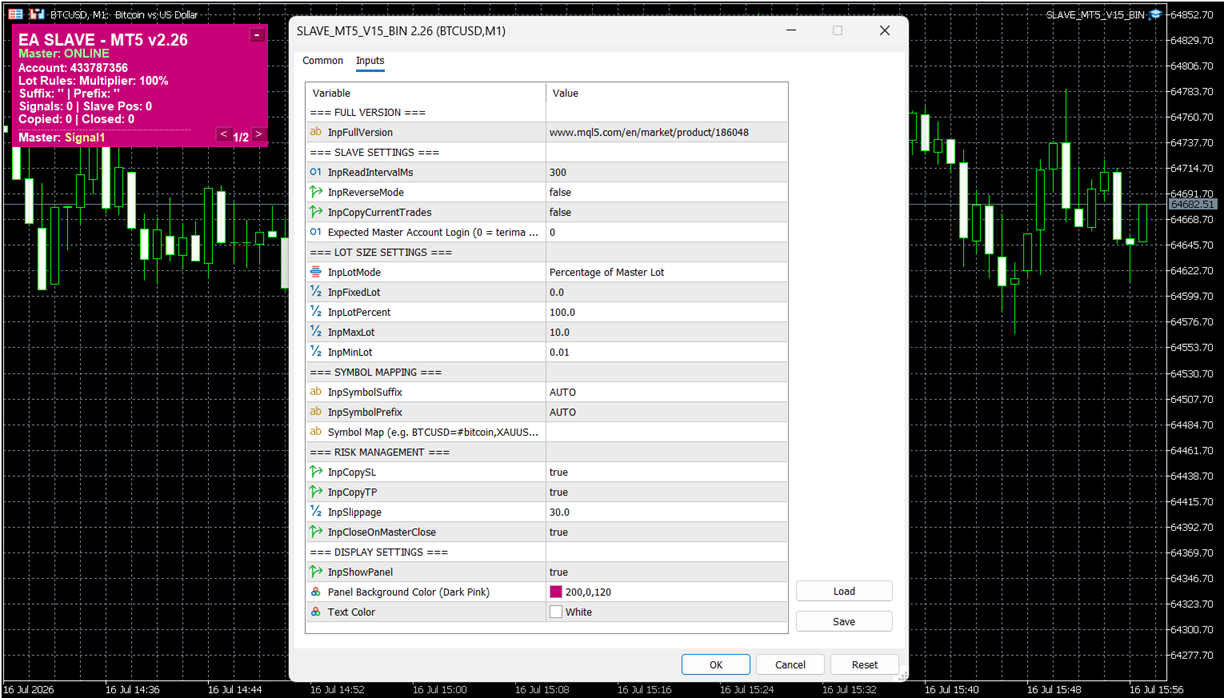Edit the InpSlippage value field 30.0
This screenshot has height=698, width=1224.
[x=667, y=512]
